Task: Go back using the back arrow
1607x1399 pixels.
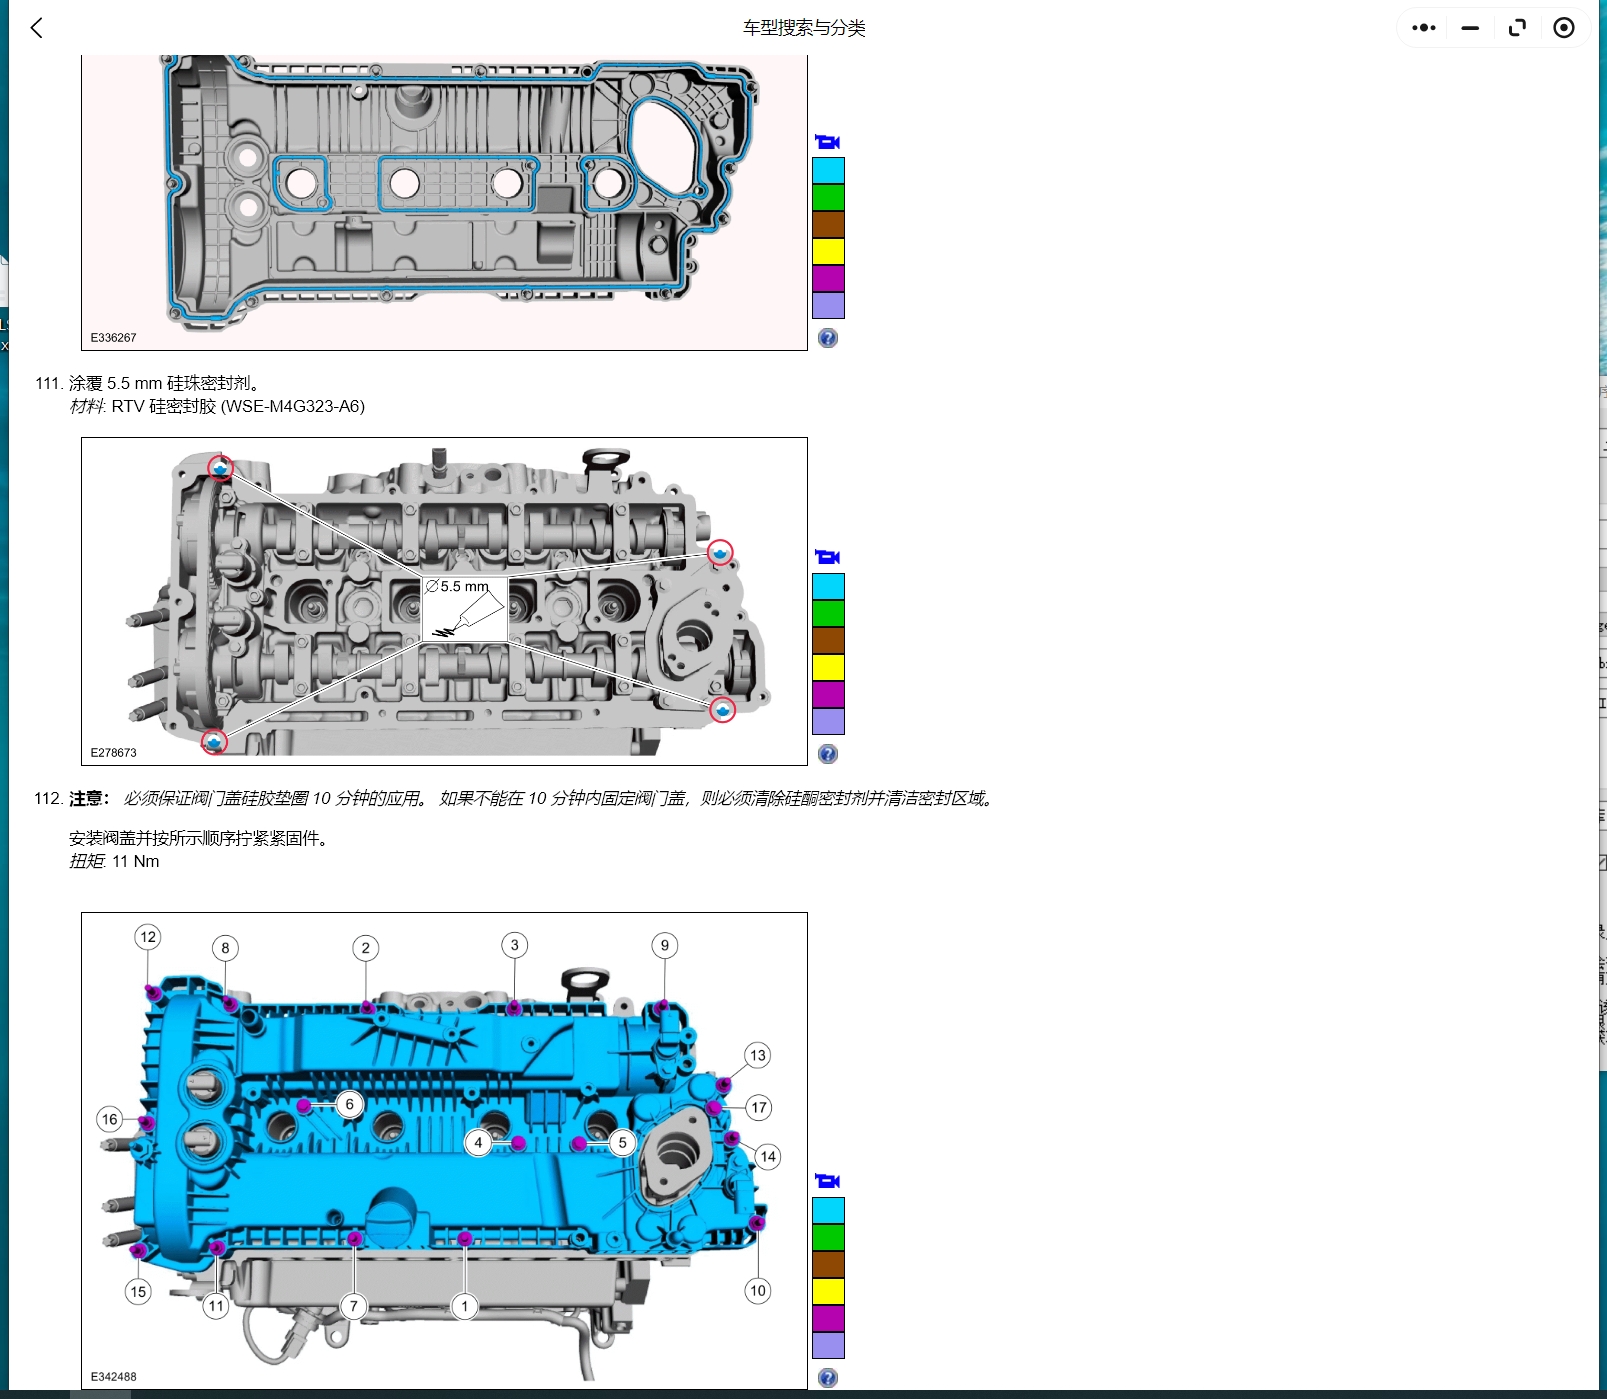Action: click(x=36, y=27)
